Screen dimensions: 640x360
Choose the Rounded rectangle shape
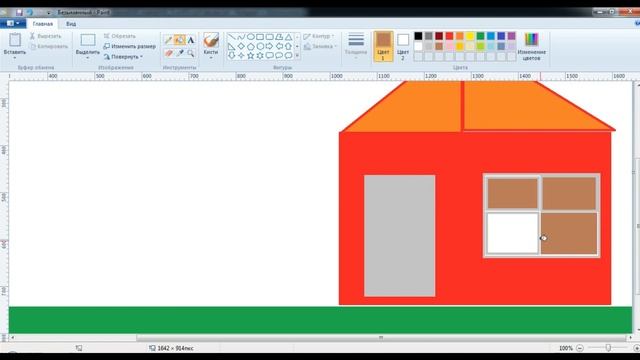point(269,37)
